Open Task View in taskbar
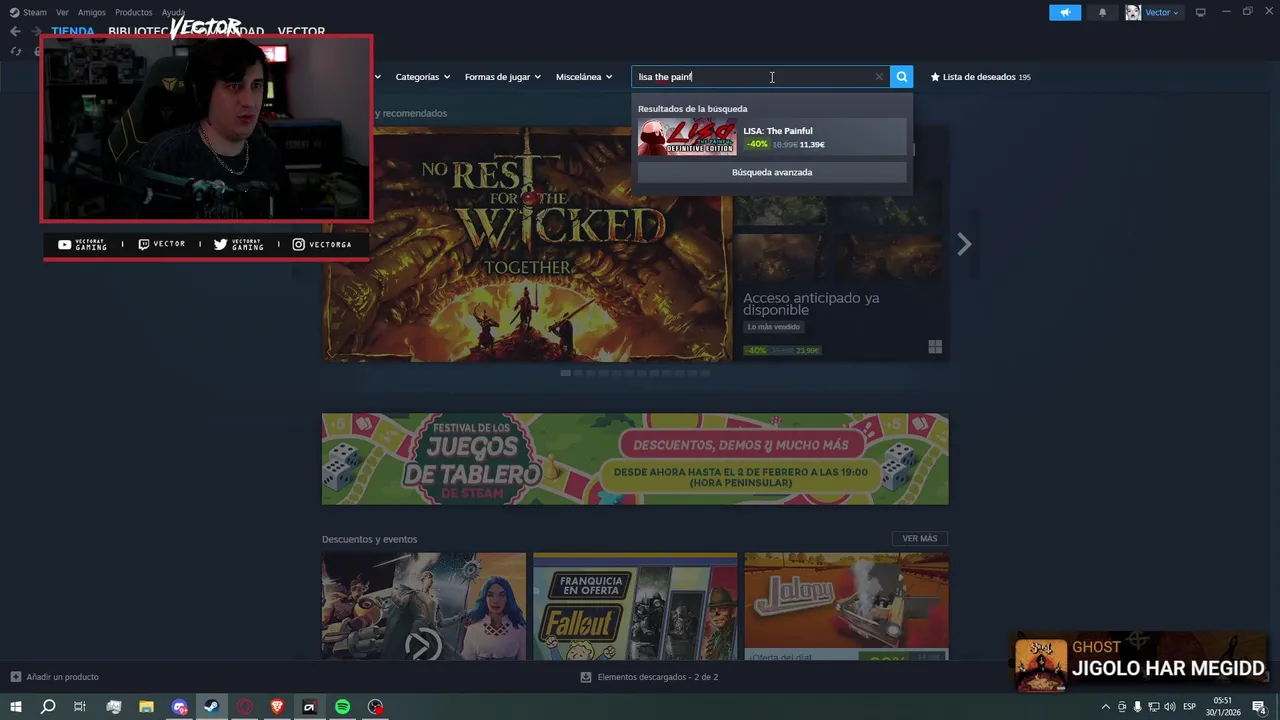The height and width of the screenshot is (720, 1280). click(80, 707)
